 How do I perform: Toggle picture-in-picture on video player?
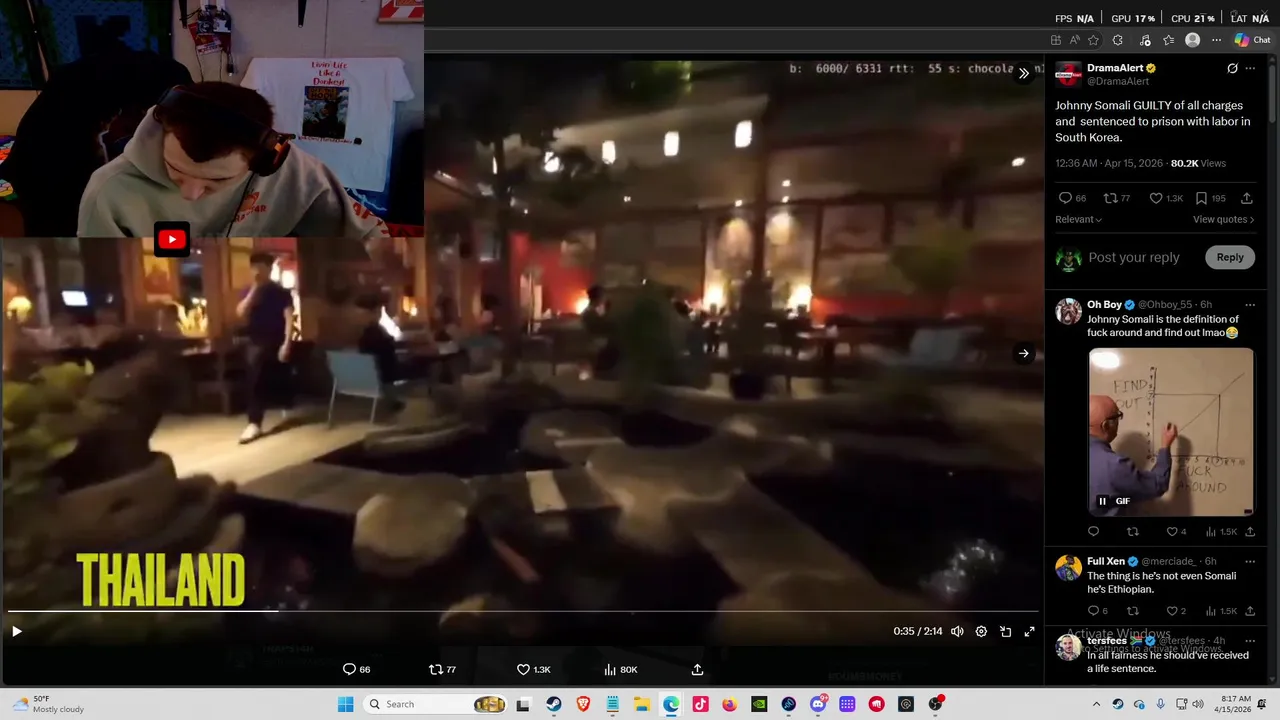pos(1005,631)
